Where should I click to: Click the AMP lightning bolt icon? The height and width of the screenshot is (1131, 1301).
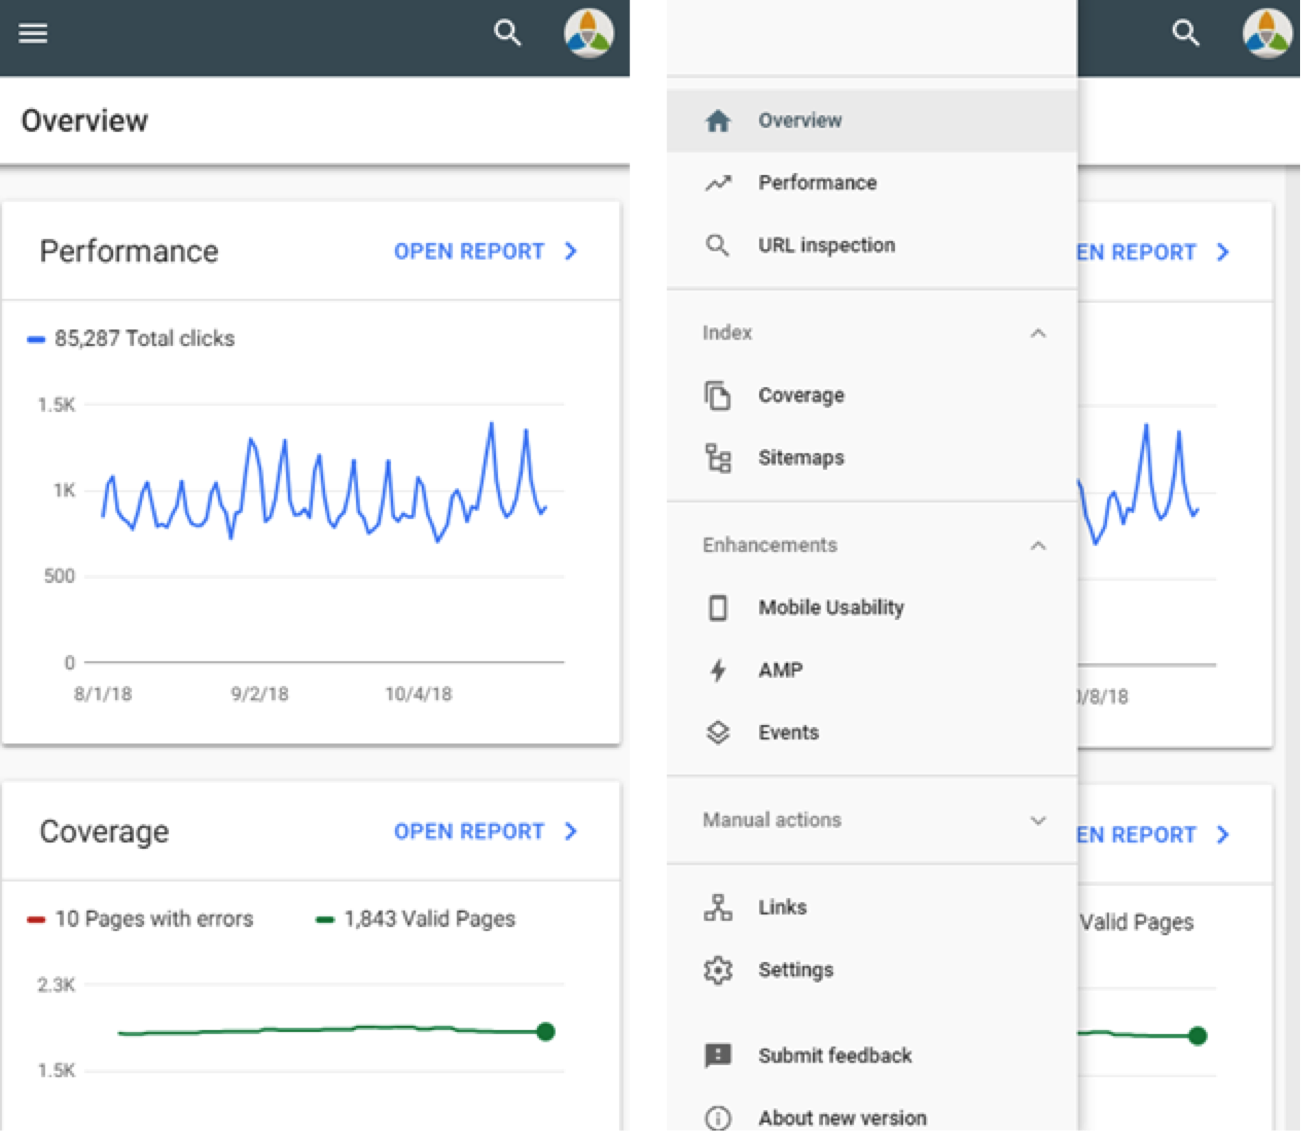click(718, 670)
